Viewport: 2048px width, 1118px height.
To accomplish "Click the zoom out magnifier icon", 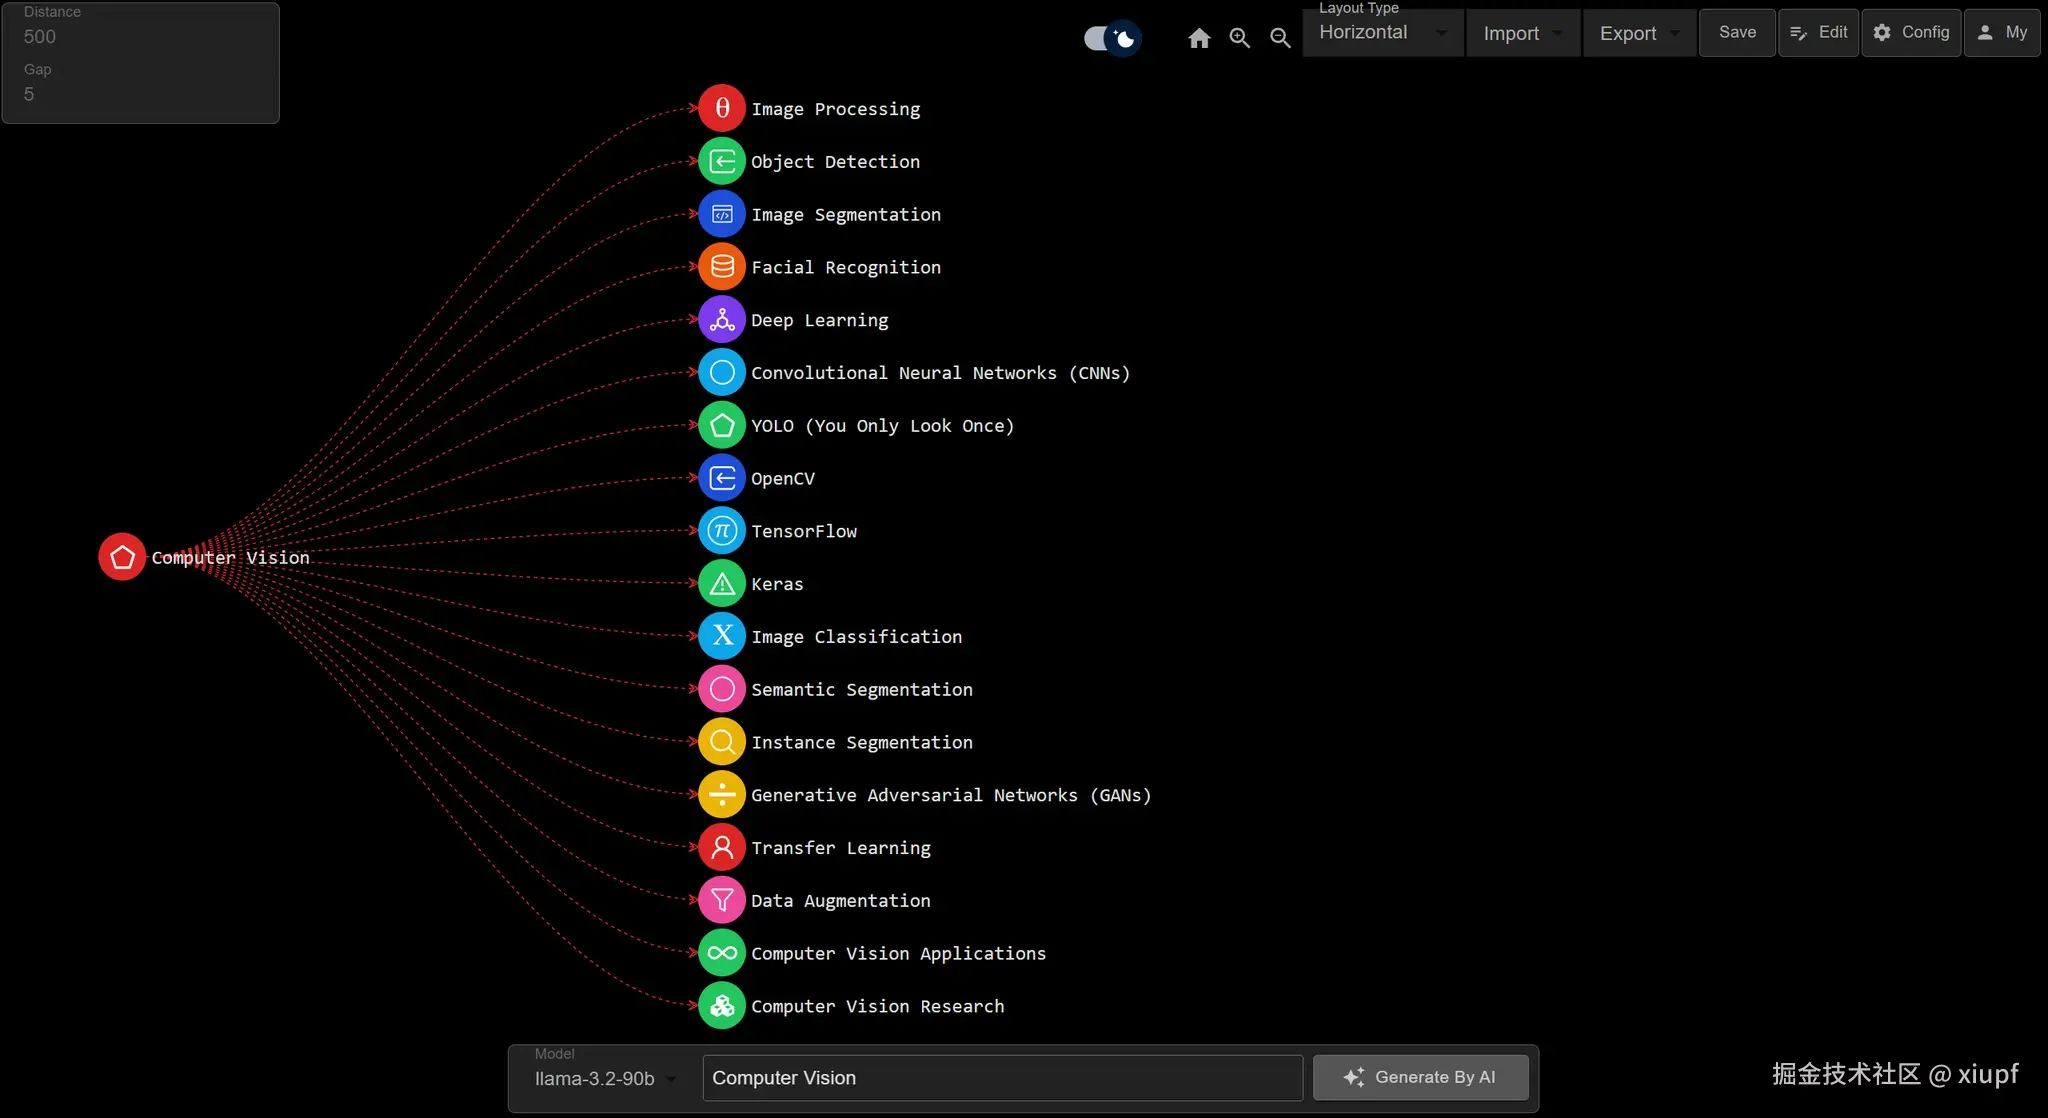I will click(1279, 38).
